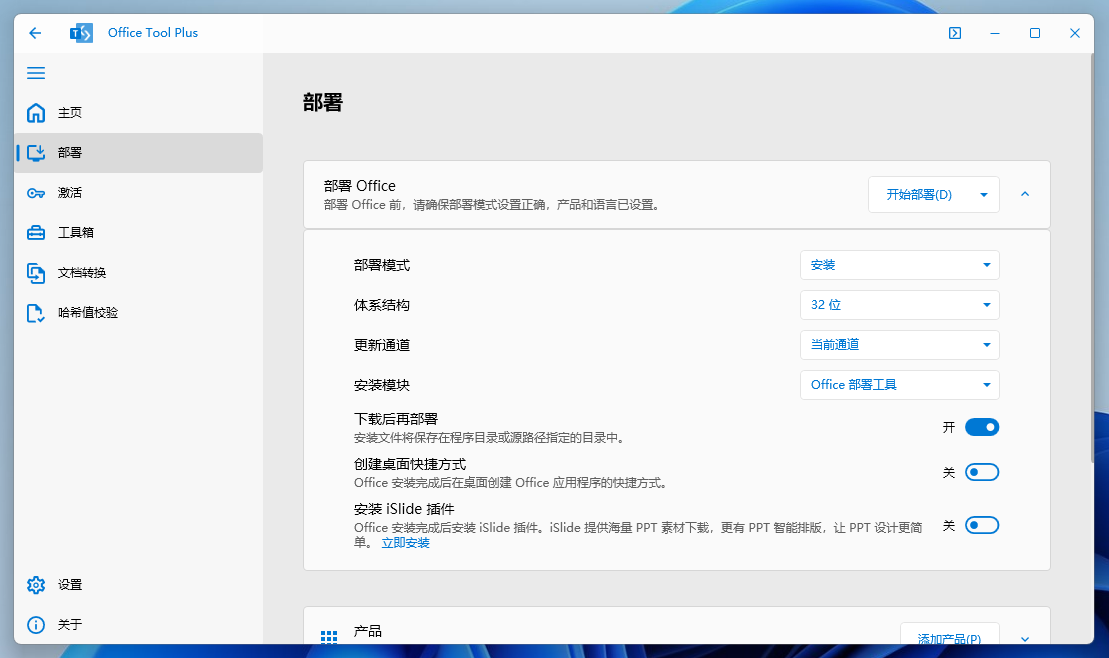Click the toolbox icon for 工具箱

(x=36, y=233)
